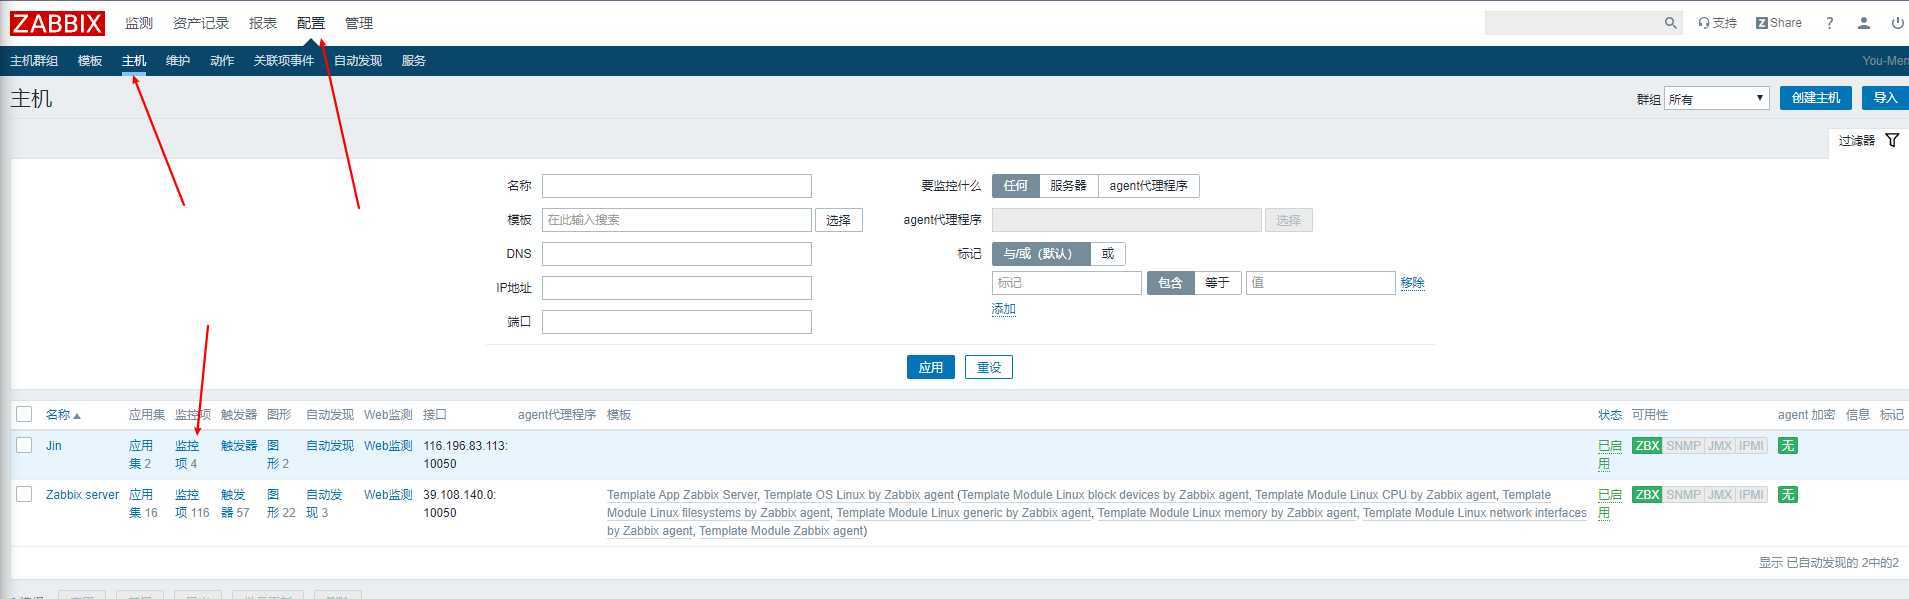Open the Support headset link

pos(1717,23)
